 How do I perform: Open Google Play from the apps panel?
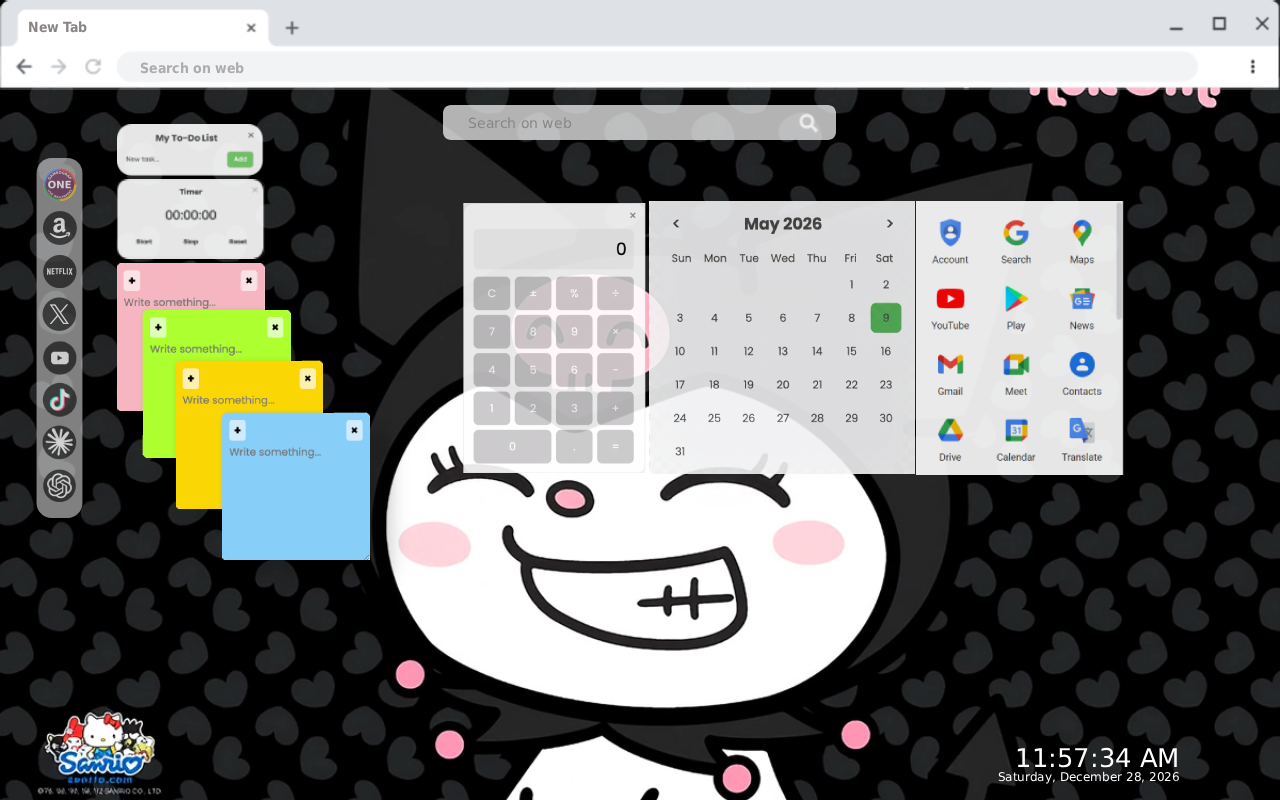pyautogui.click(x=1016, y=307)
